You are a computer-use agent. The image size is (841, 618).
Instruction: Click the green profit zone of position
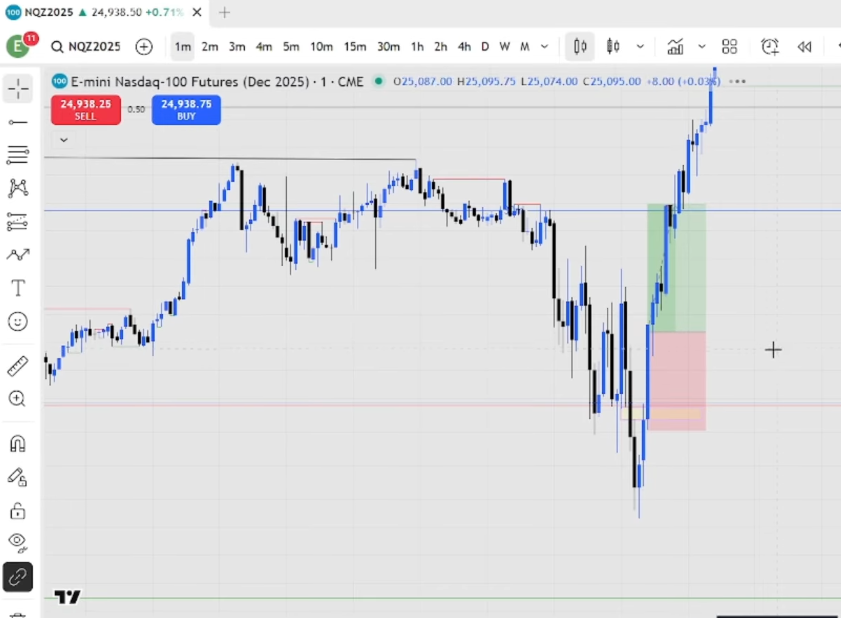click(676, 267)
